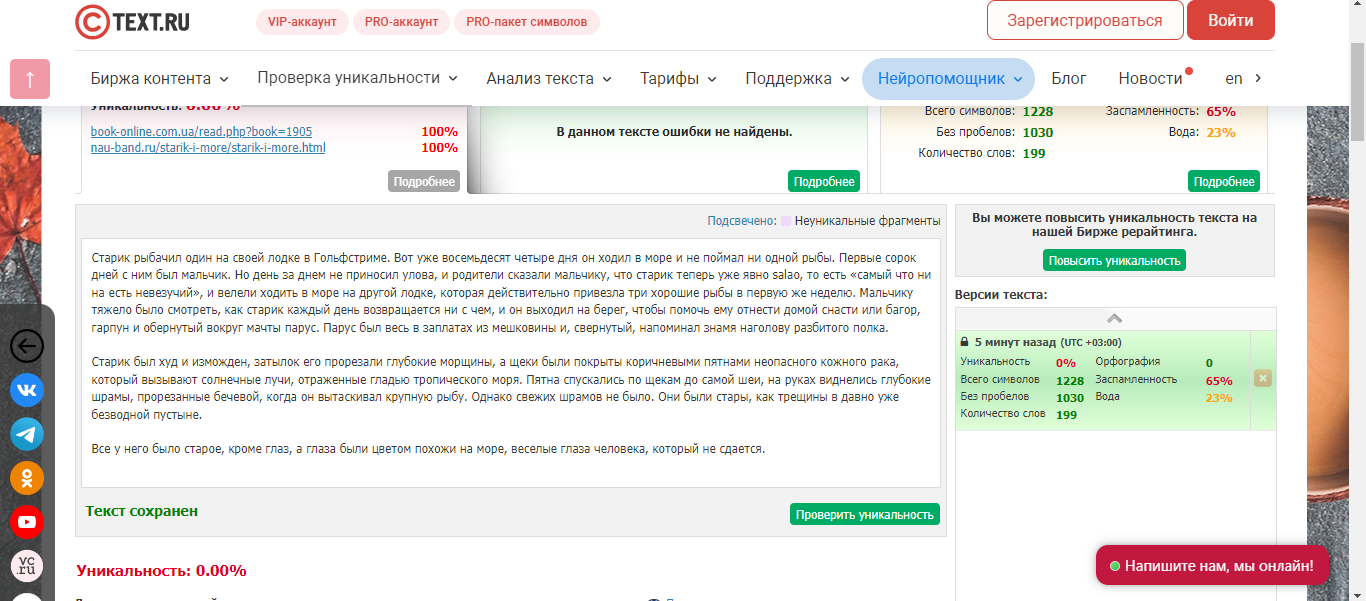Click PRO-пакет символов pill button

pyautogui.click(x=527, y=22)
